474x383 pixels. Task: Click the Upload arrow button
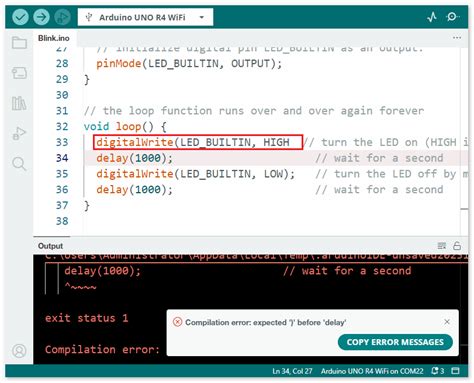coord(41,17)
